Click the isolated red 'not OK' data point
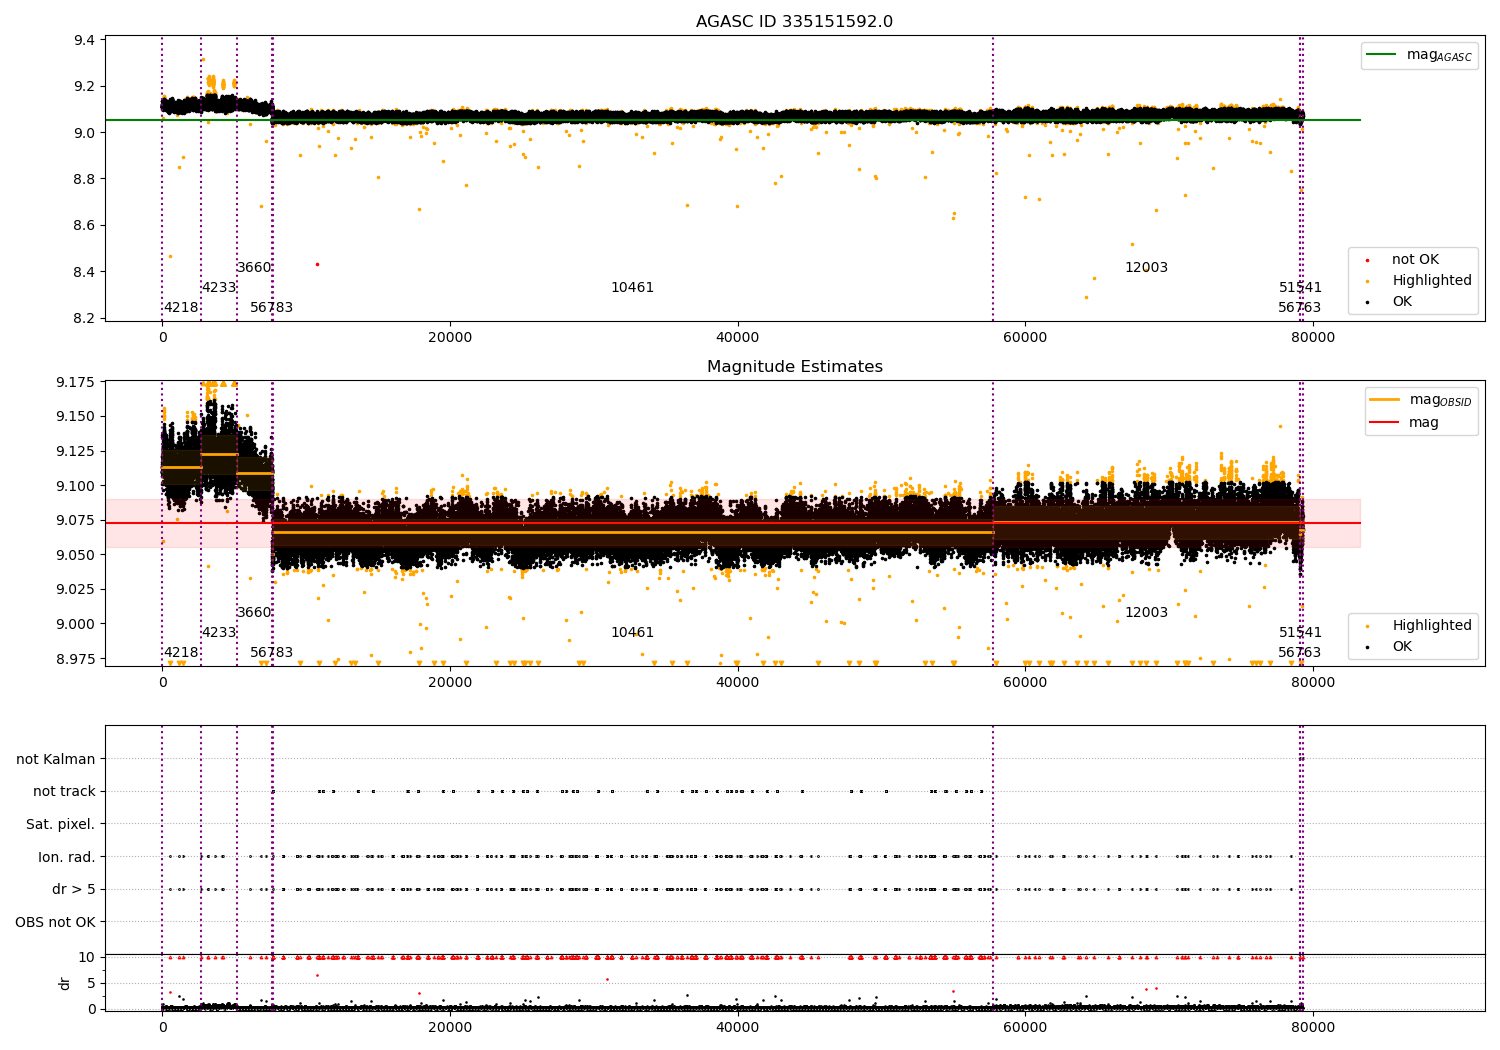This screenshot has height=1050, width=1500. 317,264
